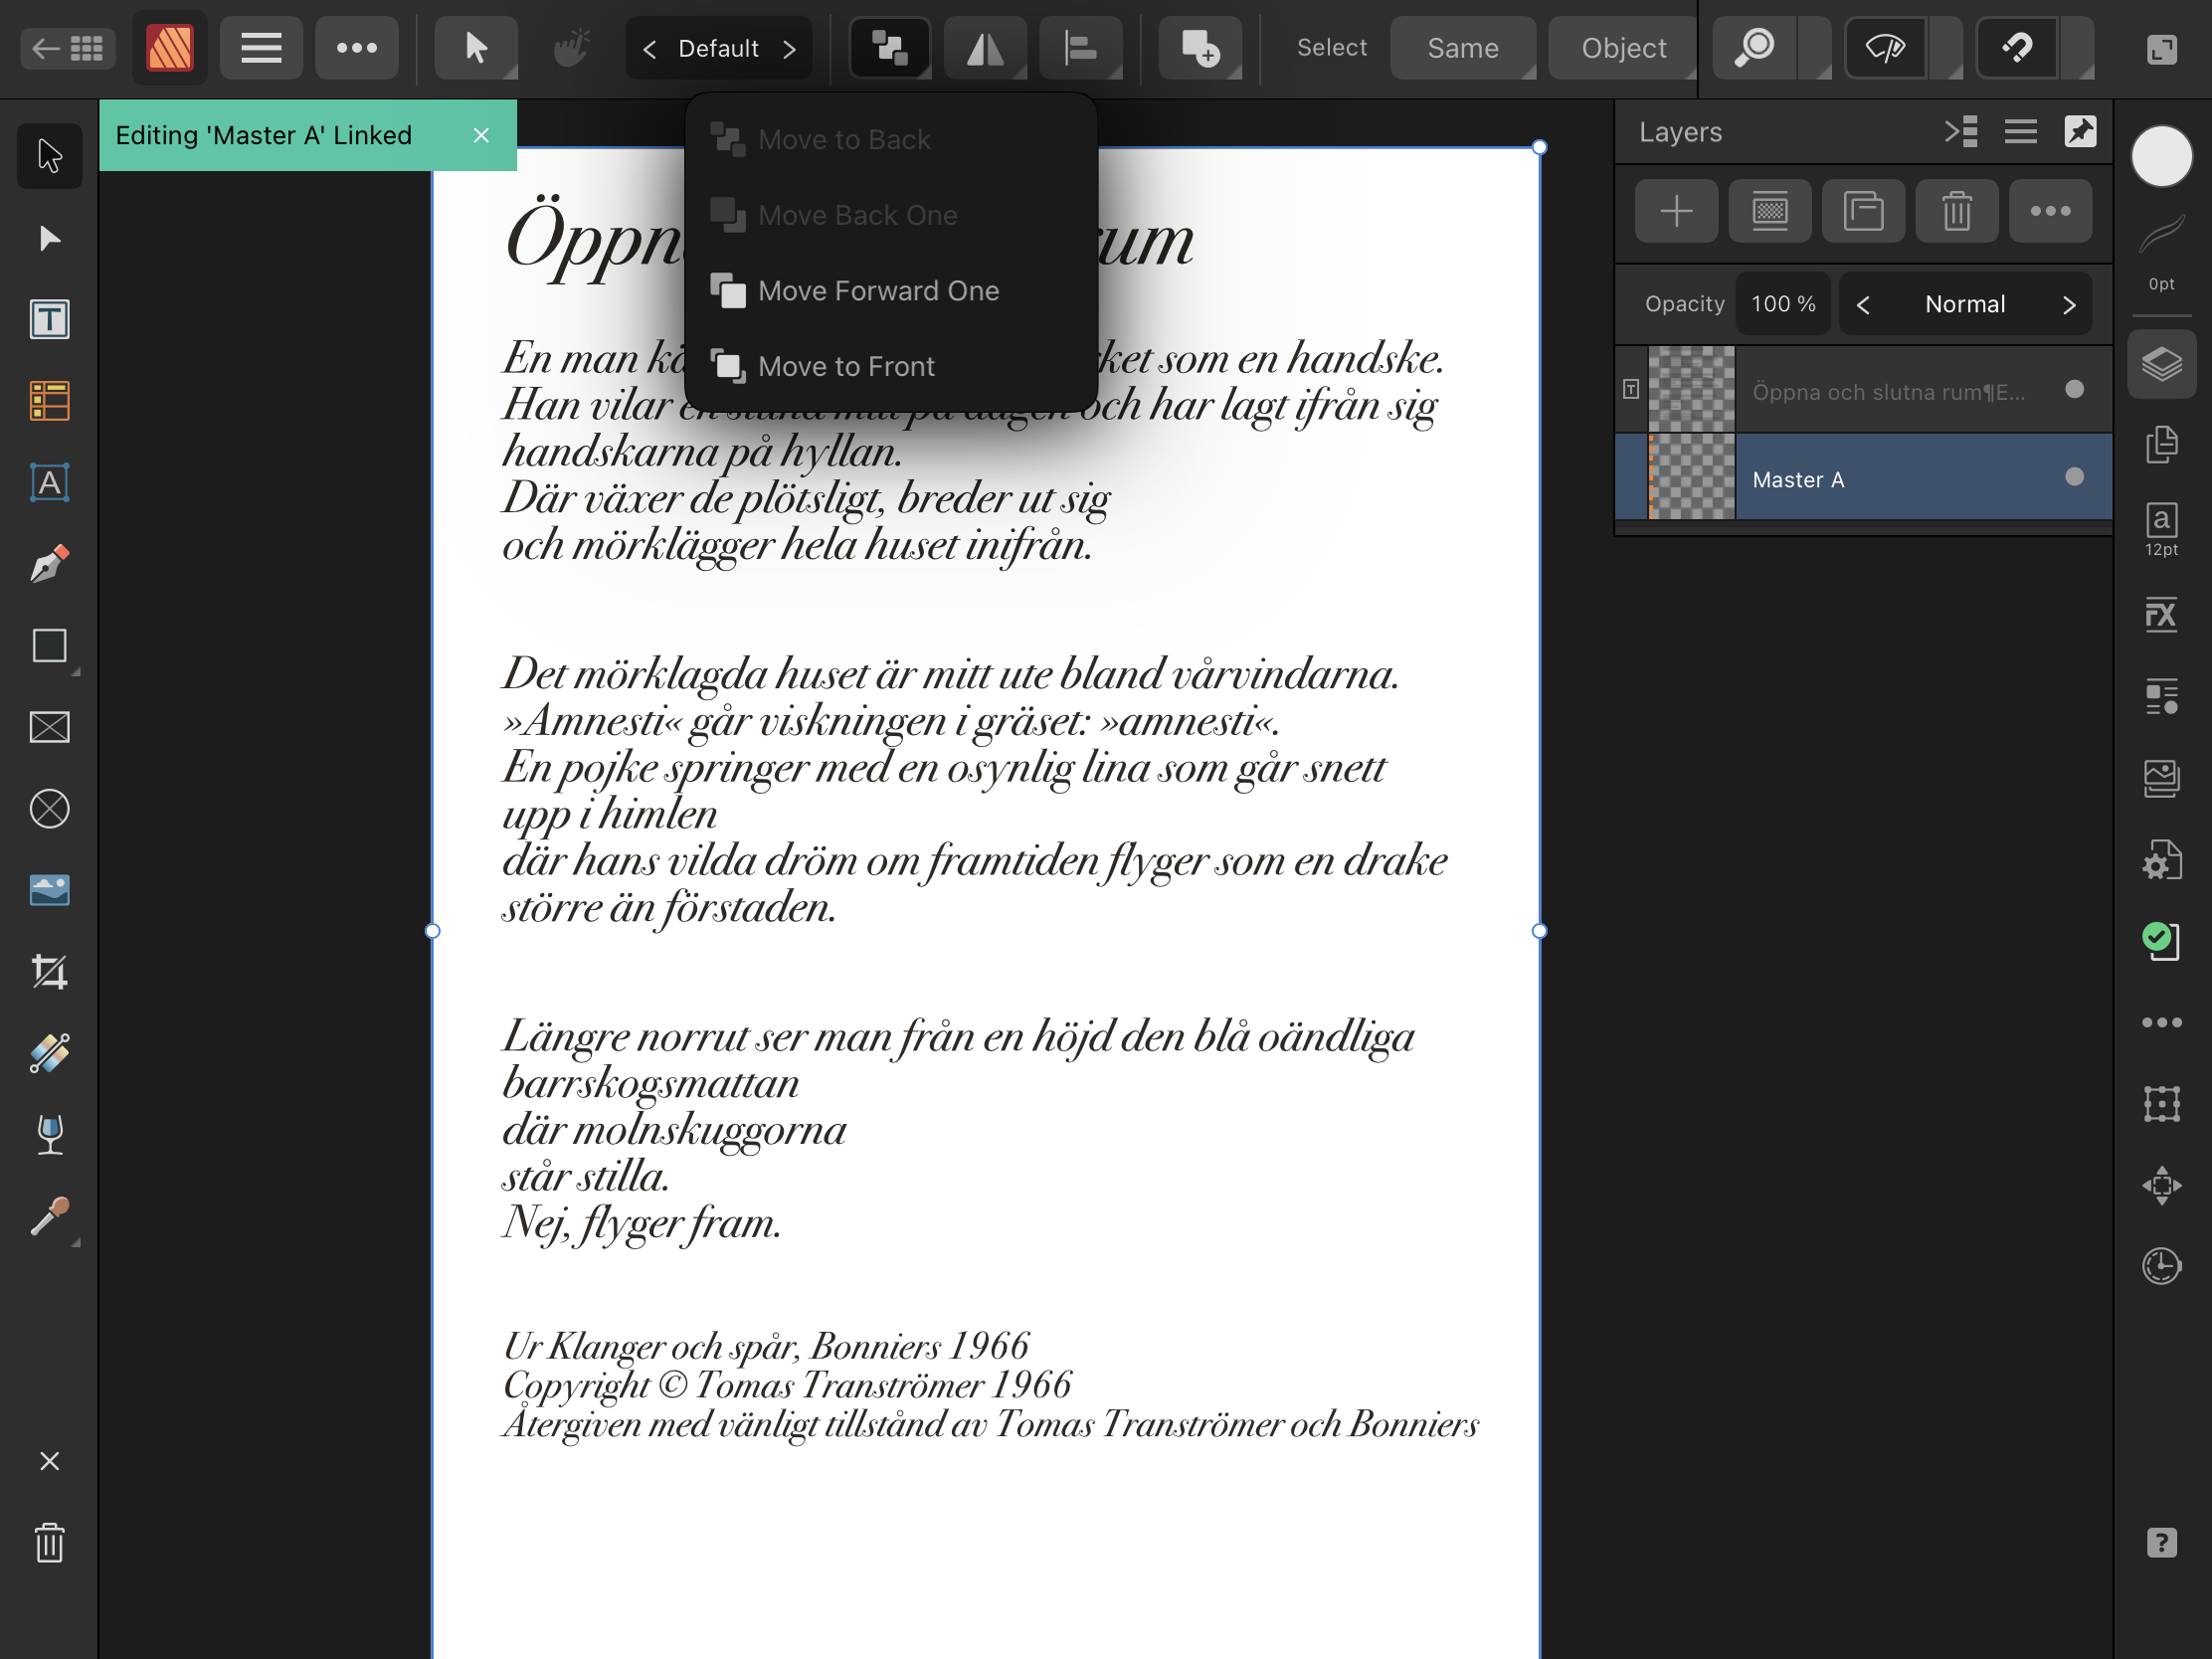The image size is (2212, 1659).
Task: Select next blend mode arrow
Action: (x=2069, y=305)
